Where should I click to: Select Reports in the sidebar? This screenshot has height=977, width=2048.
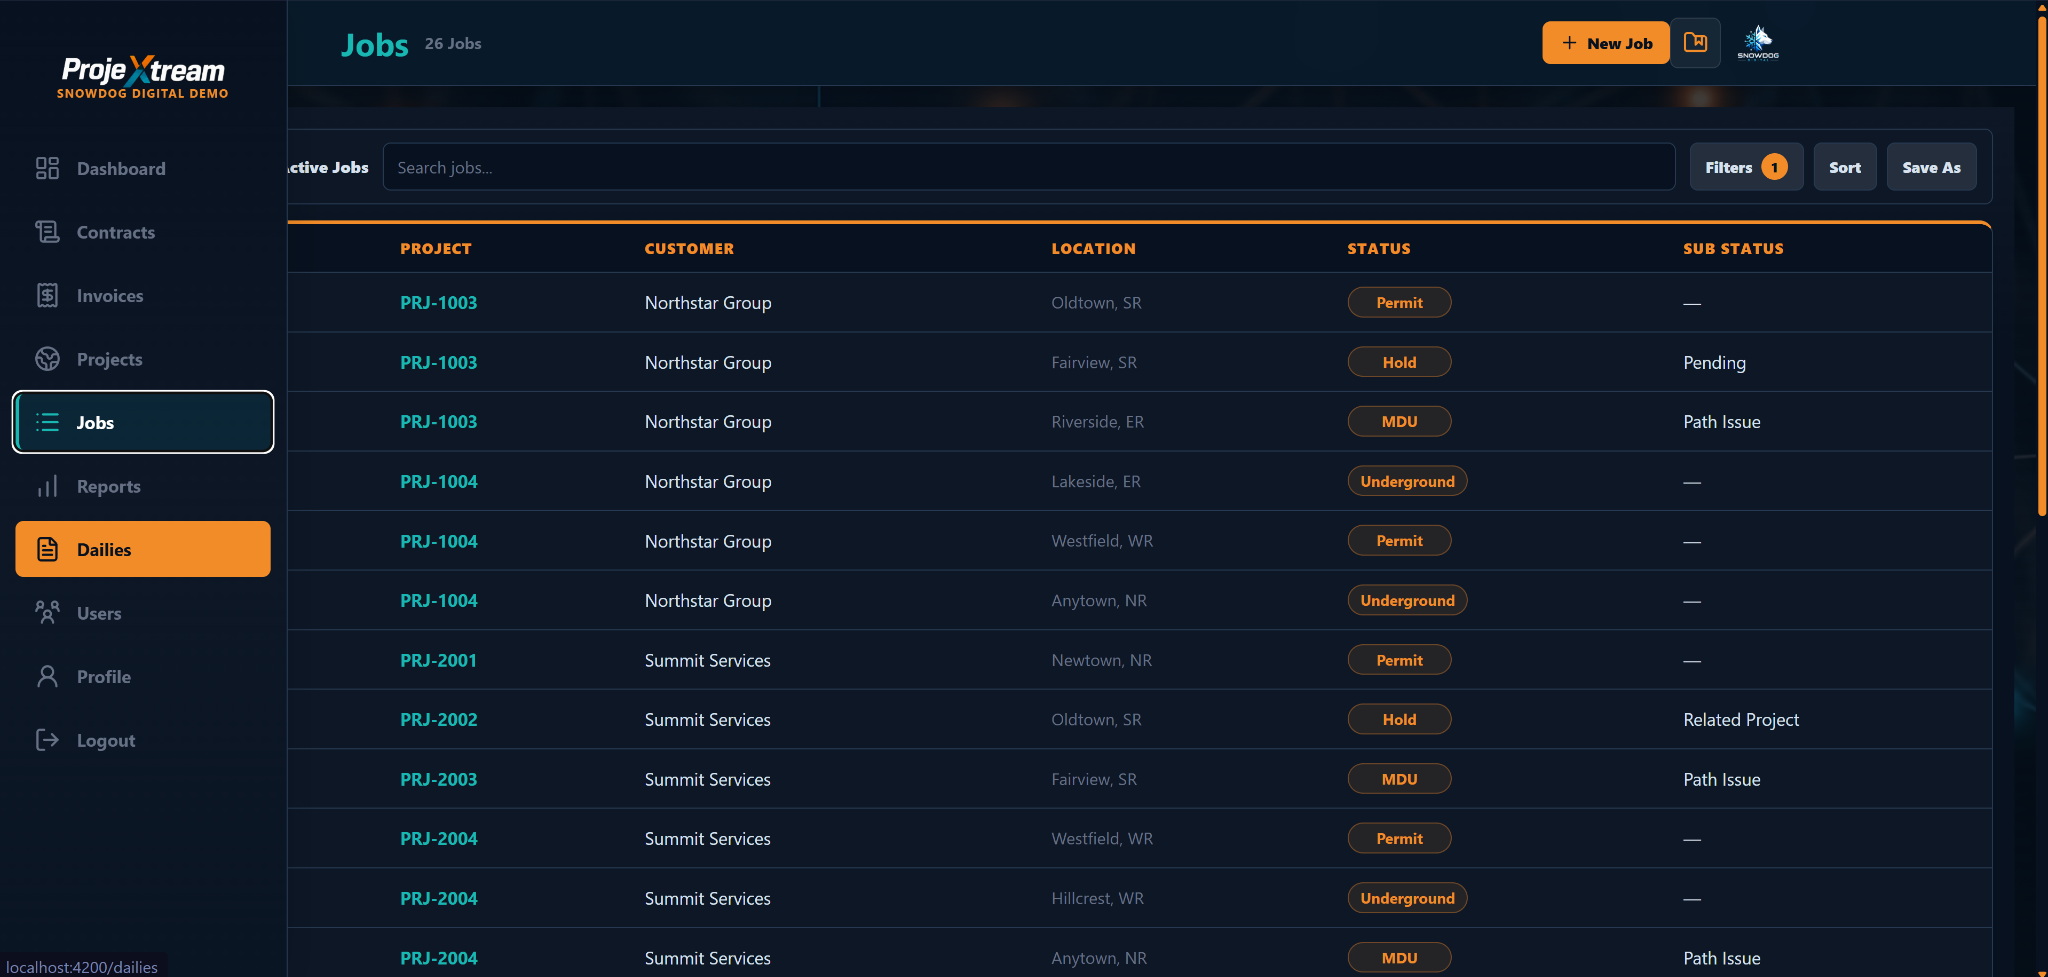143,486
